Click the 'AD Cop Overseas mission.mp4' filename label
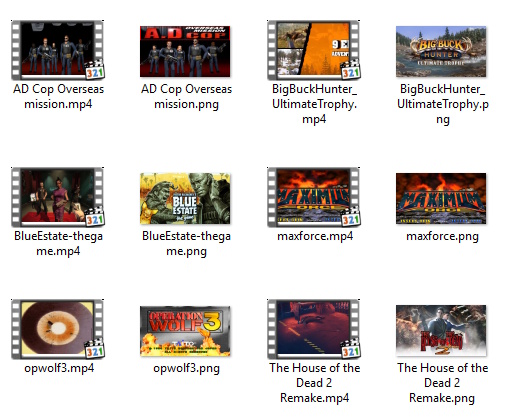506x420 pixels. [x=58, y=97]
